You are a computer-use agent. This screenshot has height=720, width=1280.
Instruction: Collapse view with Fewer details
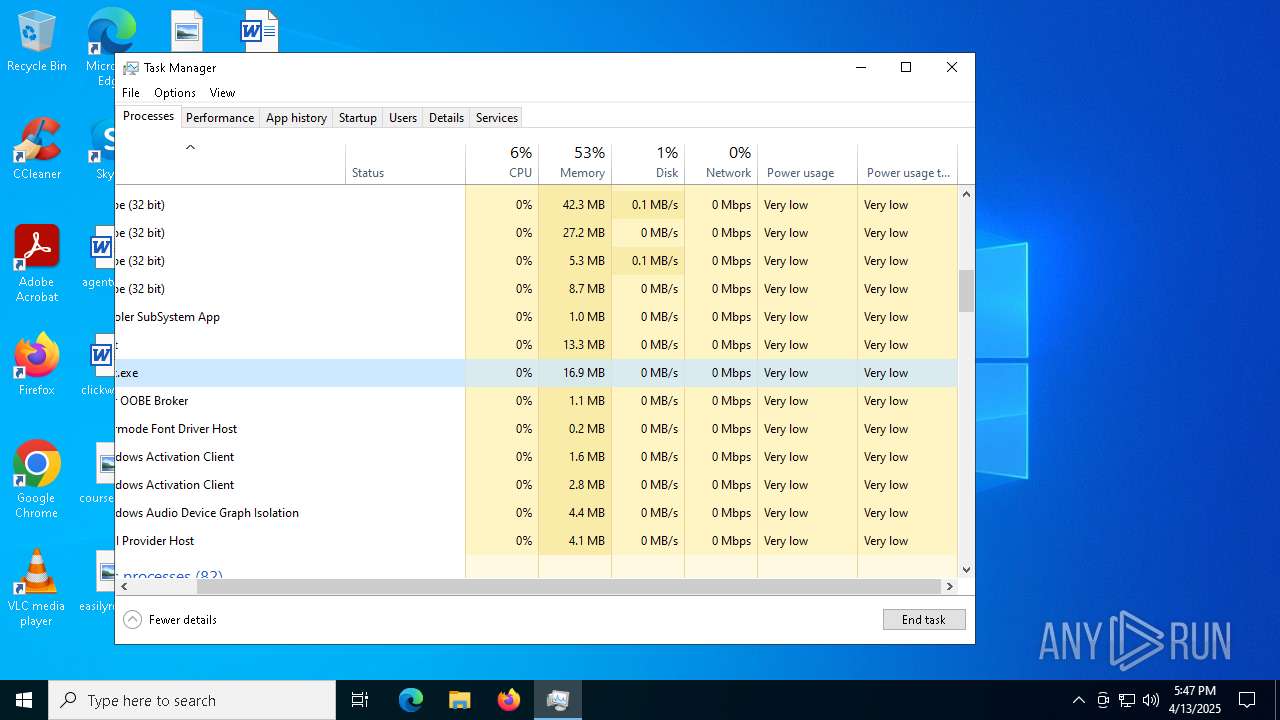[x=170, y=620]
